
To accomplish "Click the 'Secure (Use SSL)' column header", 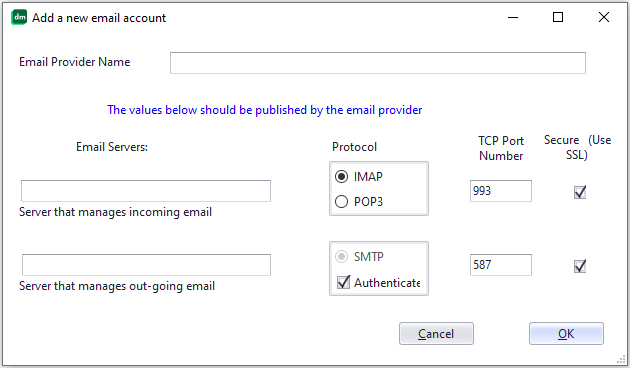I will pos(577,147).
